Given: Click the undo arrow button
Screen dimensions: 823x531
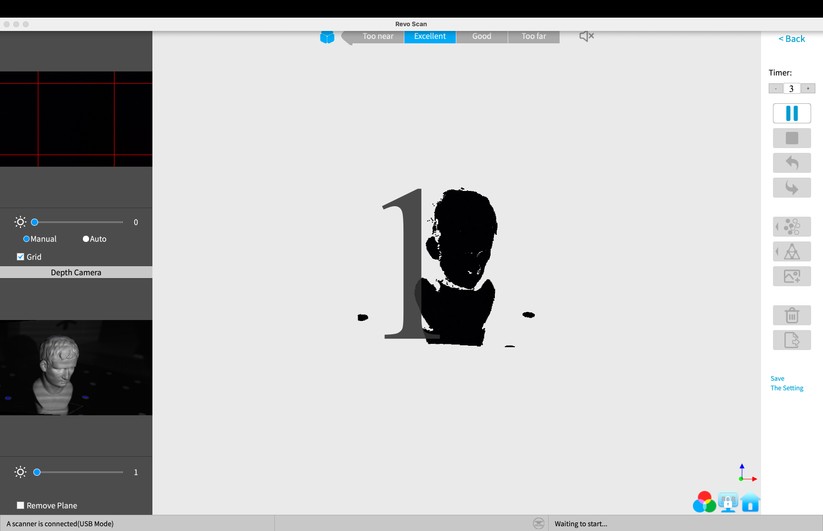Looking at the screenshot, I should (791, 162).
